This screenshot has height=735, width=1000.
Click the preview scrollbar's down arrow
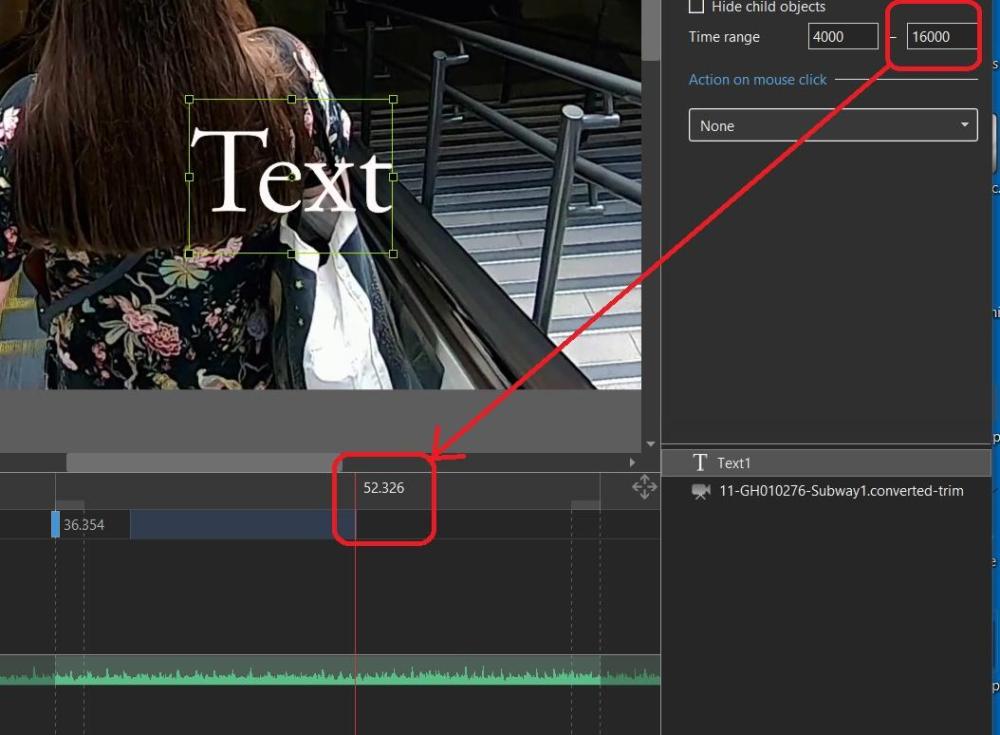pyautogui.click(x=651, y=444)
